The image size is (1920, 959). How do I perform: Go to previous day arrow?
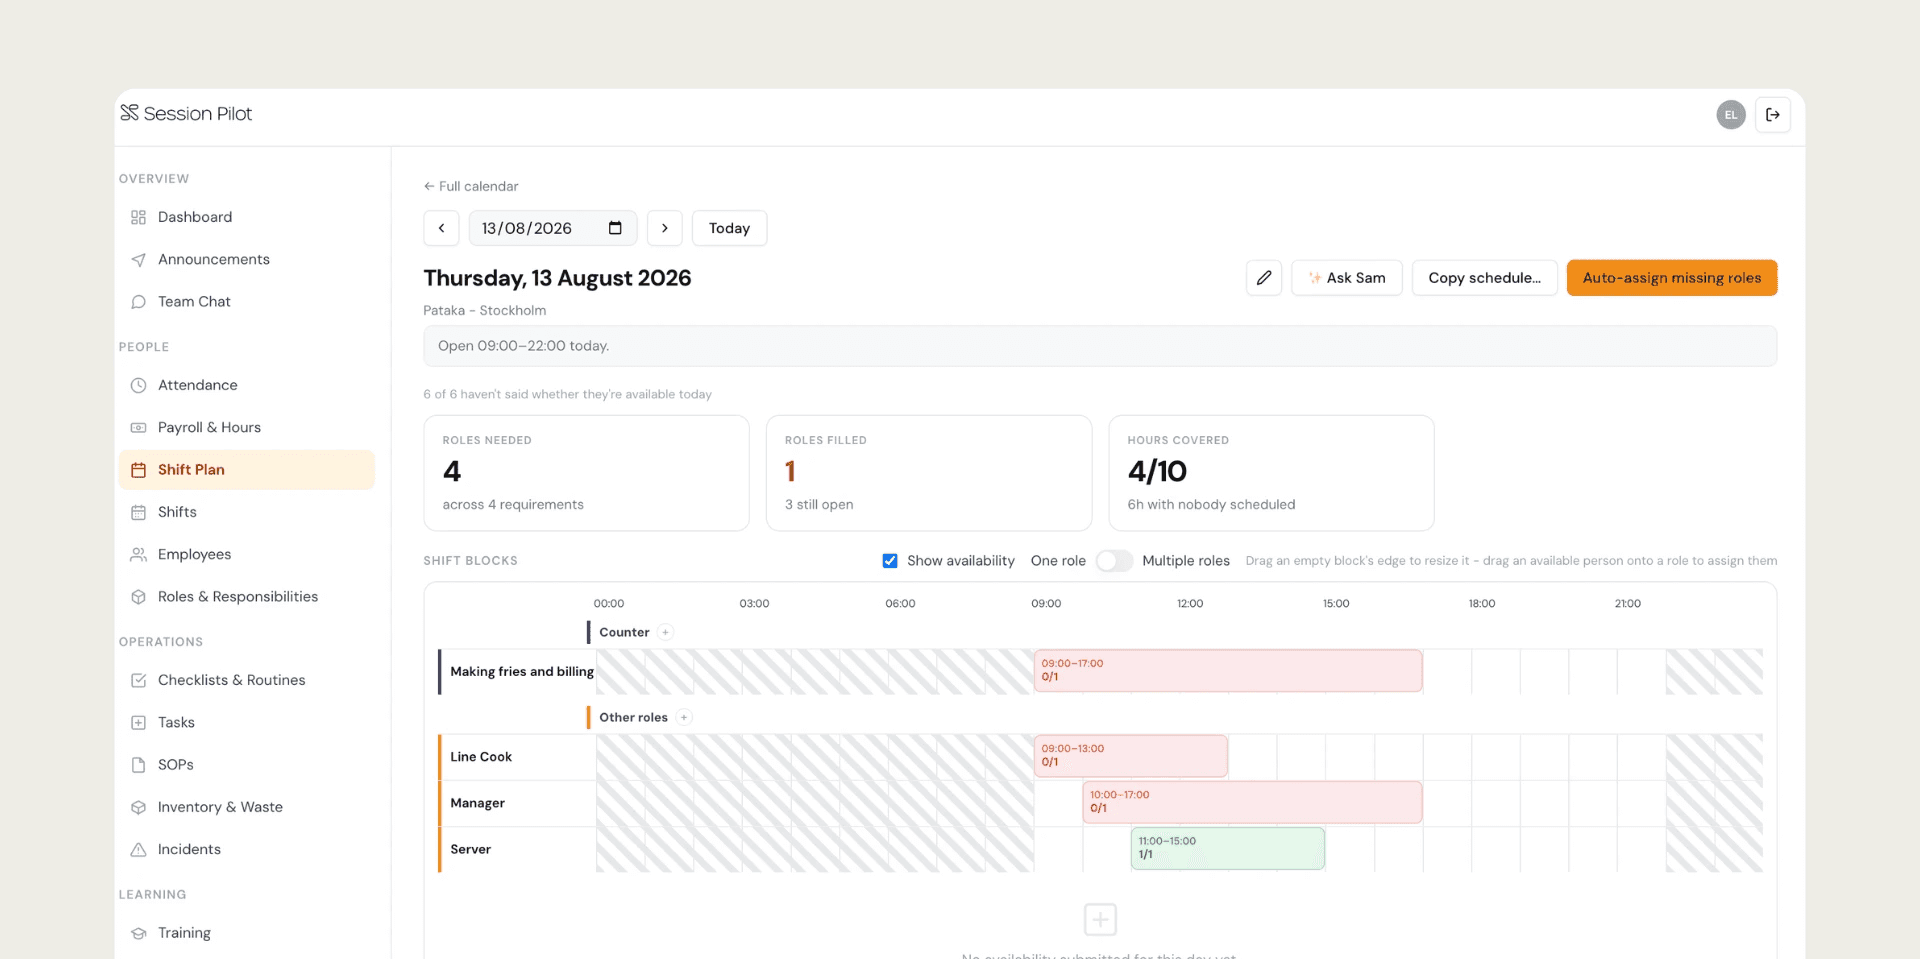point(441,228)
